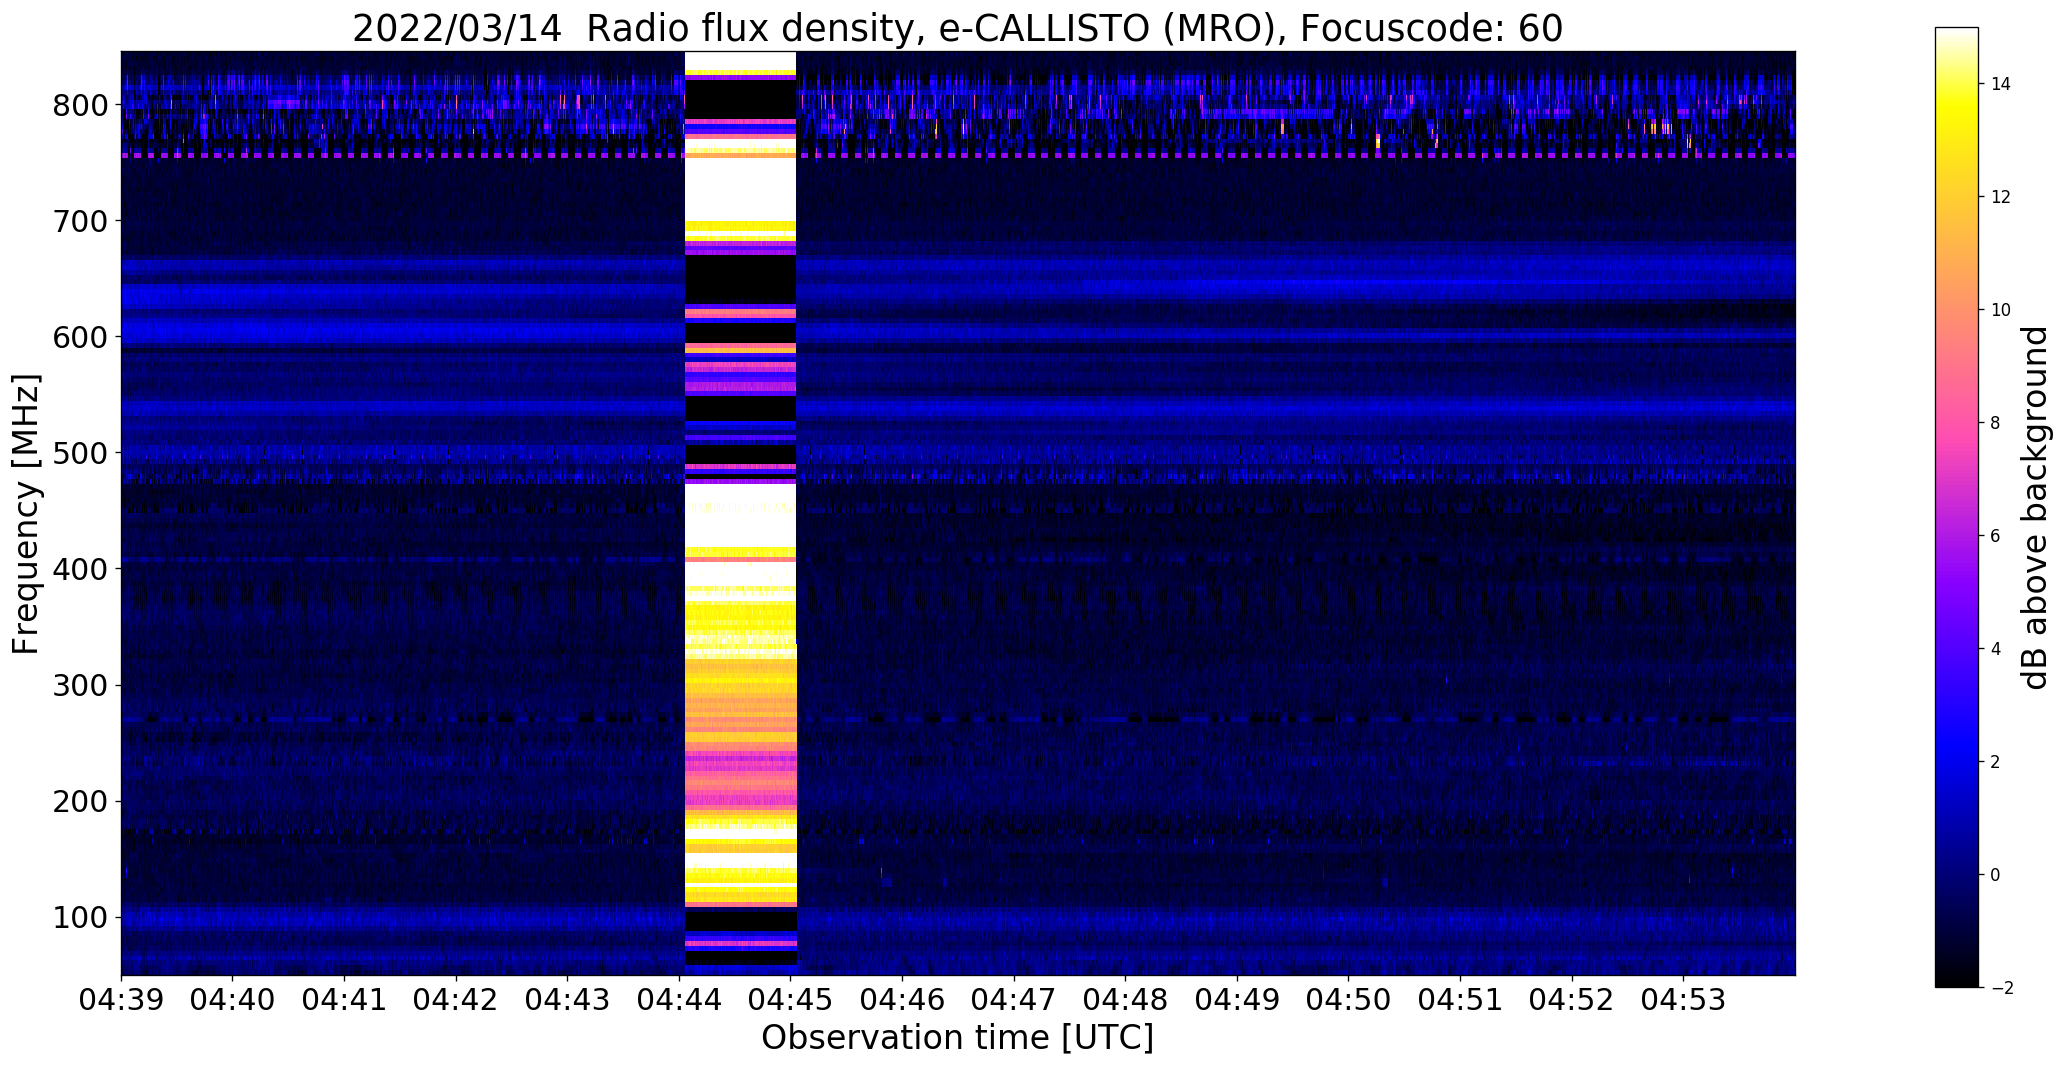The image size is (2066, 1067).
Task: Click the 04:39 time tick label
Action: [121, 1000]
